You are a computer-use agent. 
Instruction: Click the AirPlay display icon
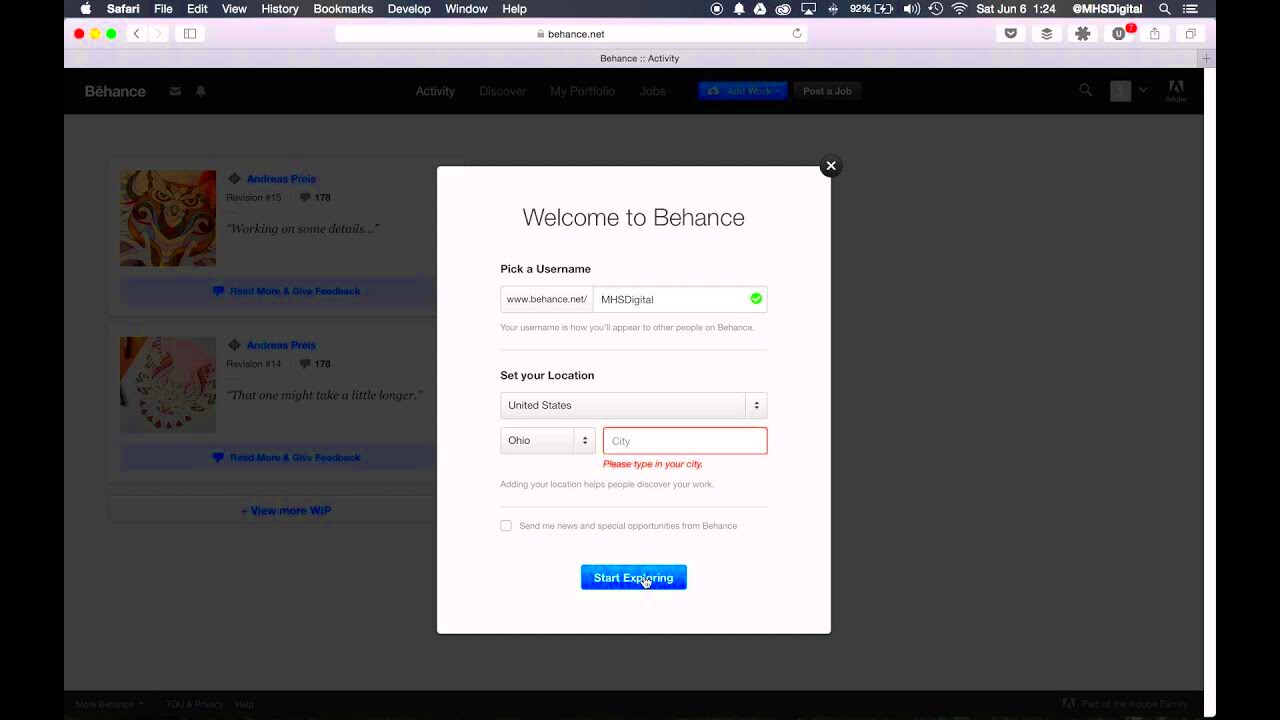[x=808, y=9]
